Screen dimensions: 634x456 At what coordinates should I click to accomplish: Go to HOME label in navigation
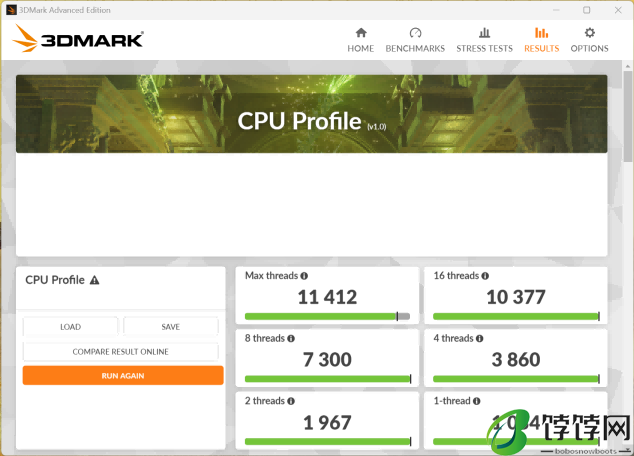coord(361,49)
